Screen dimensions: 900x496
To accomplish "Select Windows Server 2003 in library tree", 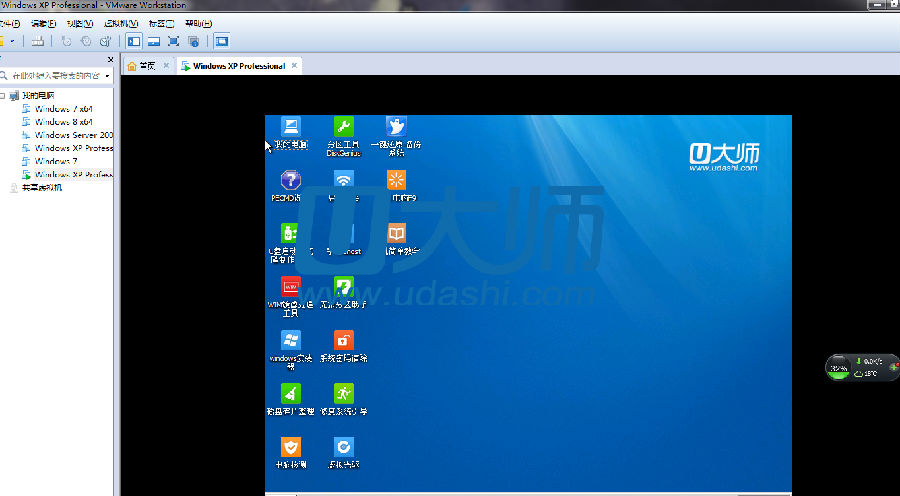I will pos(73,135).
